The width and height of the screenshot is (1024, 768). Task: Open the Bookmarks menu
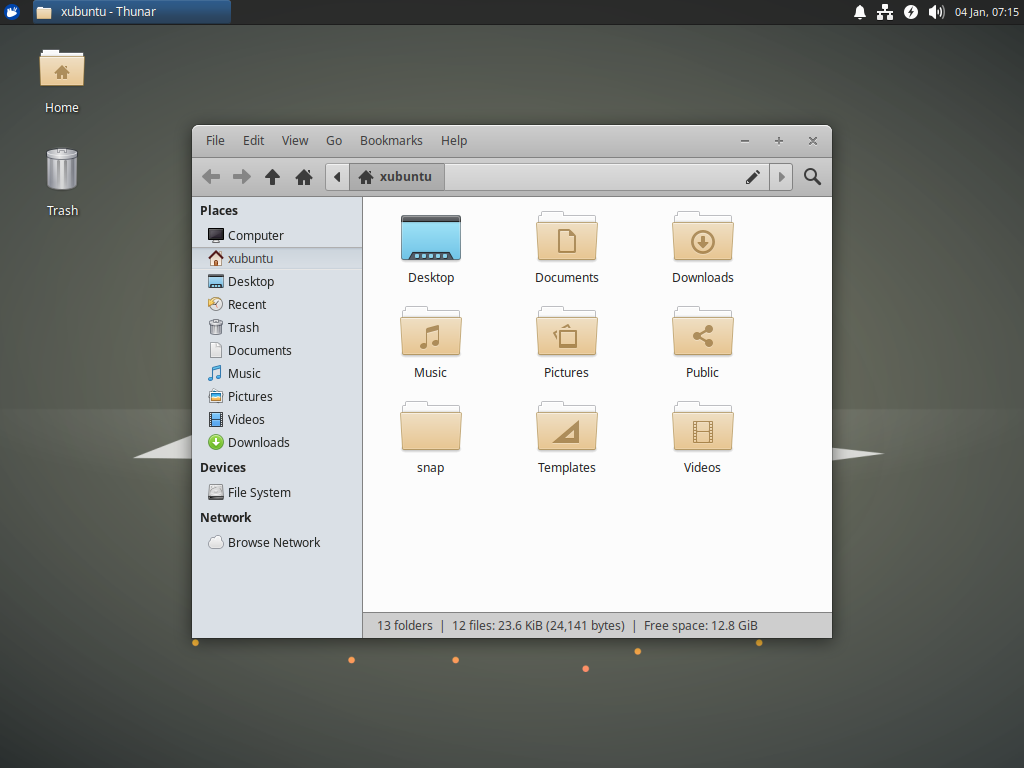(x=391, y=140)
